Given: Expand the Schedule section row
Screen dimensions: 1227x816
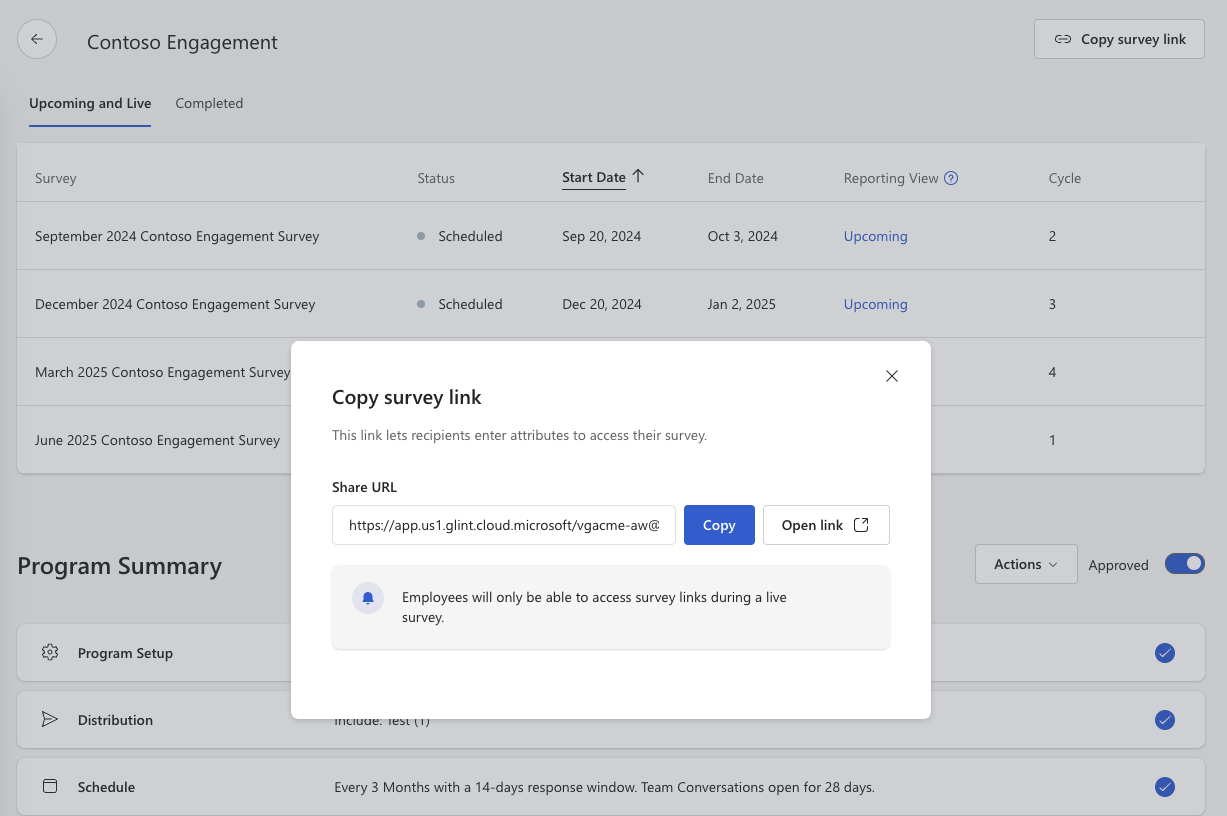Looking at the screenshot, I should coord(106,787).
